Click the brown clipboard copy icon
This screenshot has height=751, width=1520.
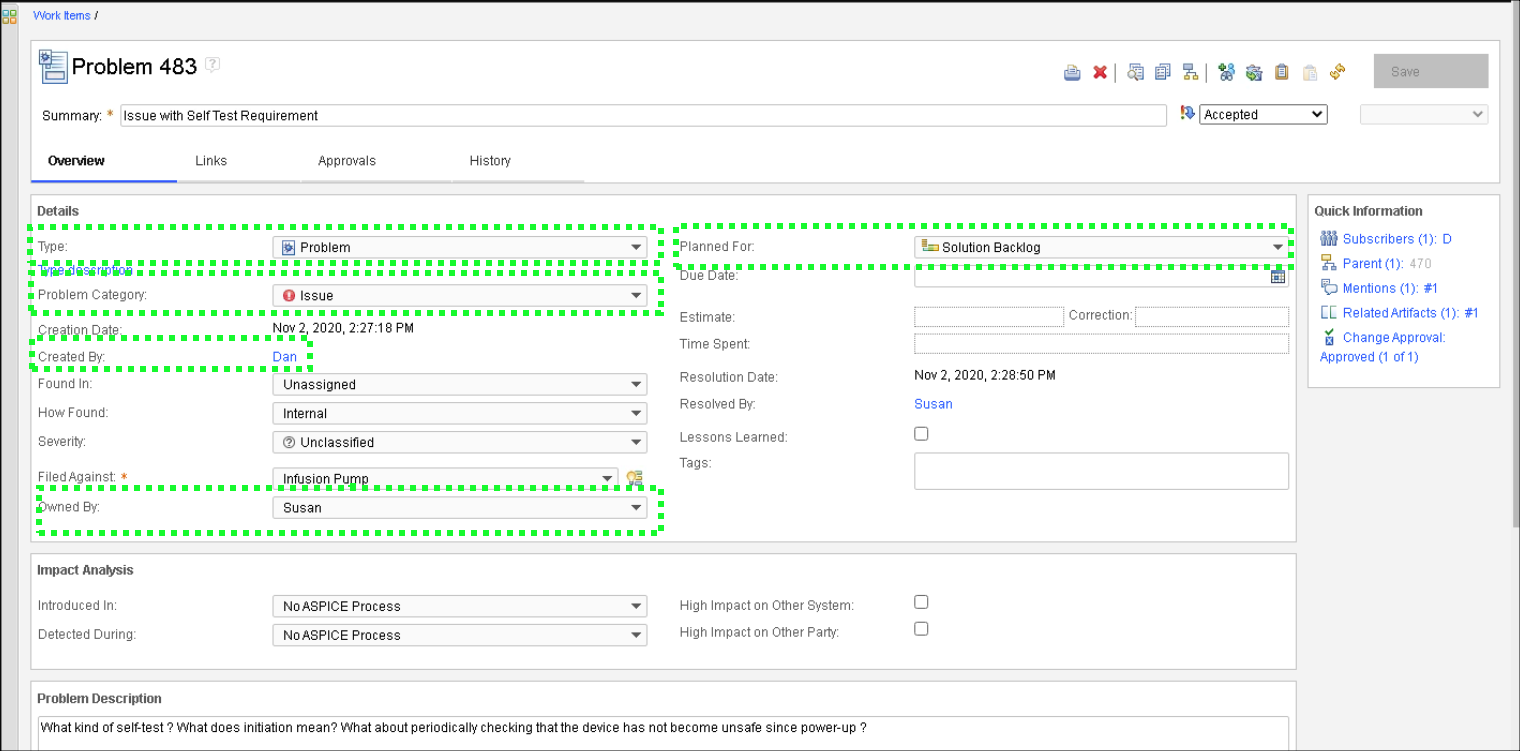click(1281, 72)
